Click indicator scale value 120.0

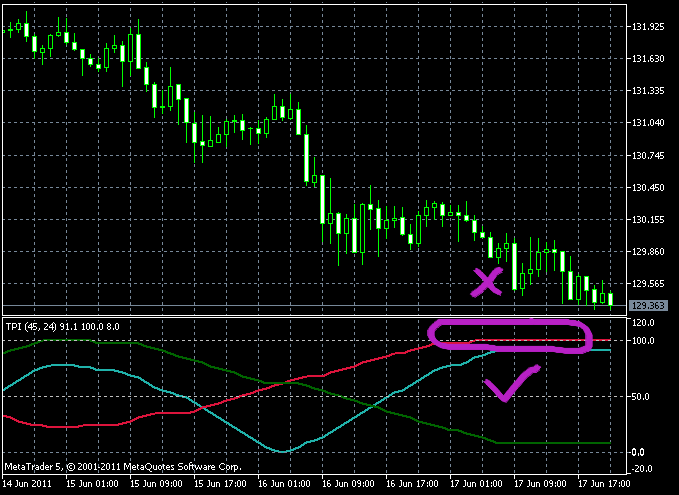pos(643,323)
